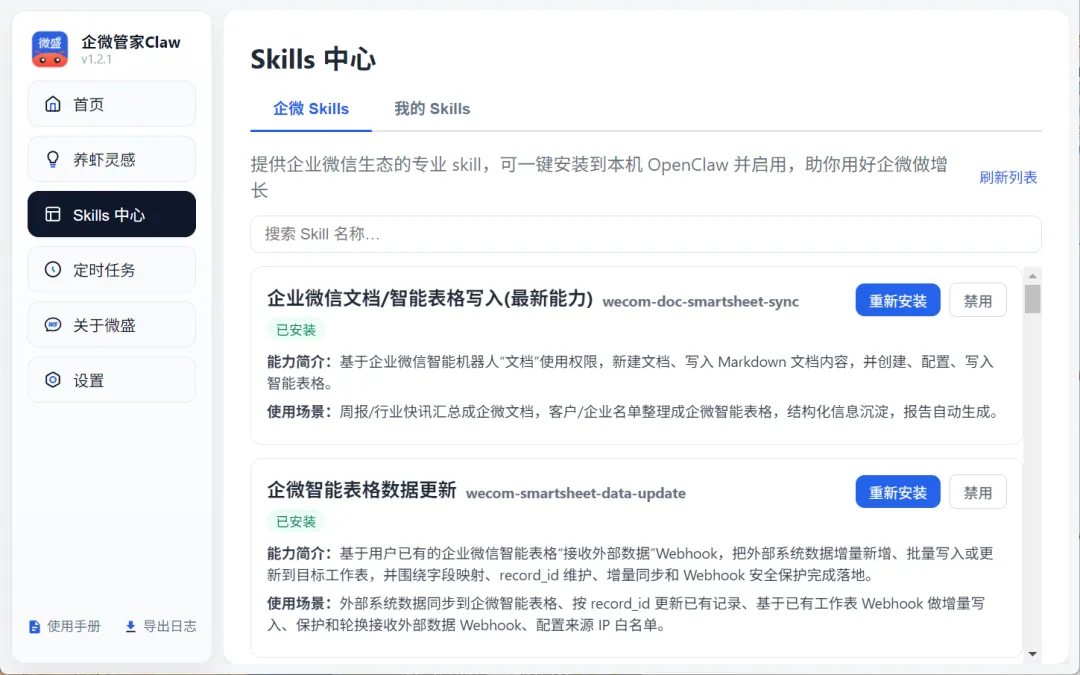Click the clock icon for 定时任务
The width and height of the screenshot is (1080, 675).
click(53, 269)
